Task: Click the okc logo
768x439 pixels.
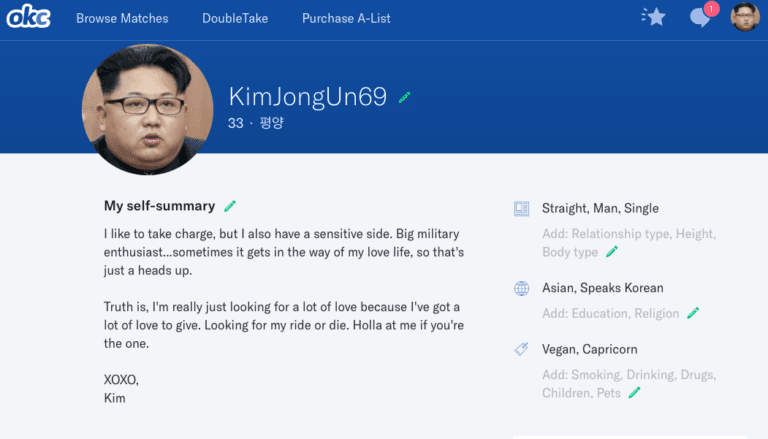Action: (x=28, y=18)
